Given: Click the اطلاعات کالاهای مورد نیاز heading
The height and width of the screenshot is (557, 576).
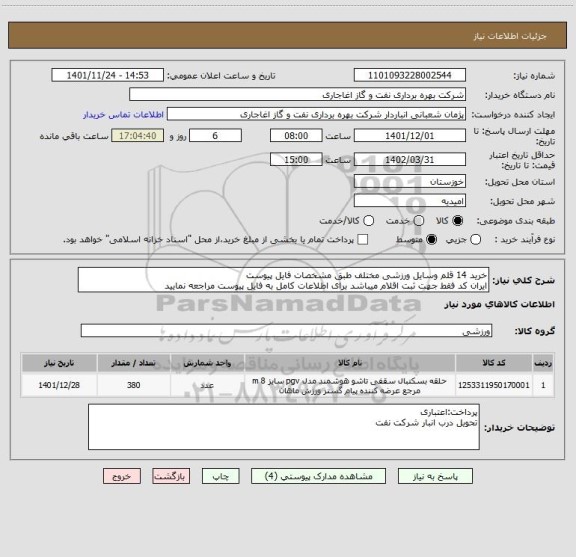Looking at the screenshot, I should [500, 304].
